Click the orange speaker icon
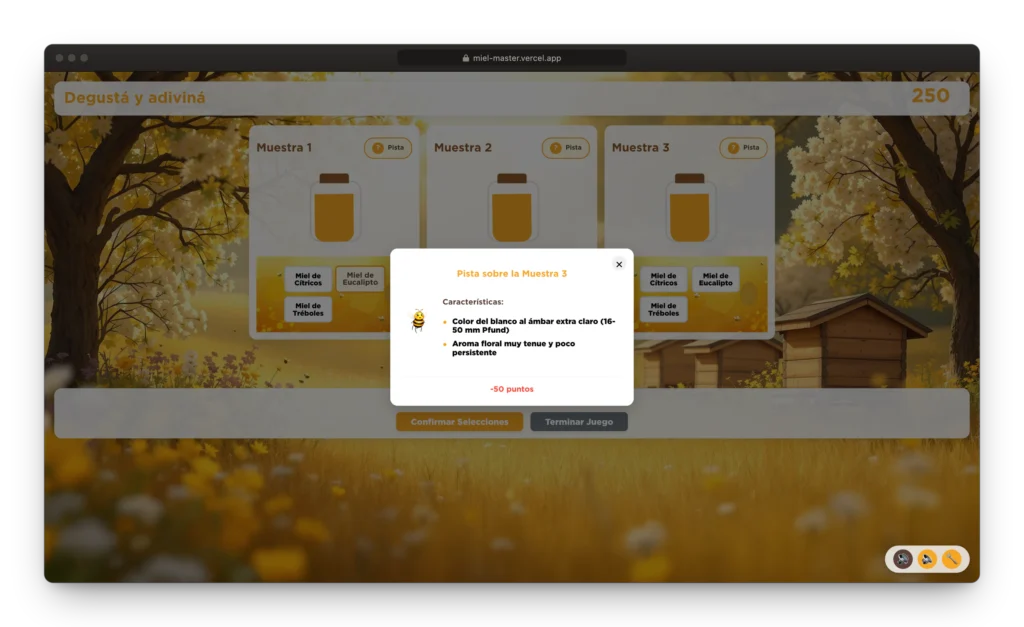The image size is (1024, 627). click(x=927, y=559)
